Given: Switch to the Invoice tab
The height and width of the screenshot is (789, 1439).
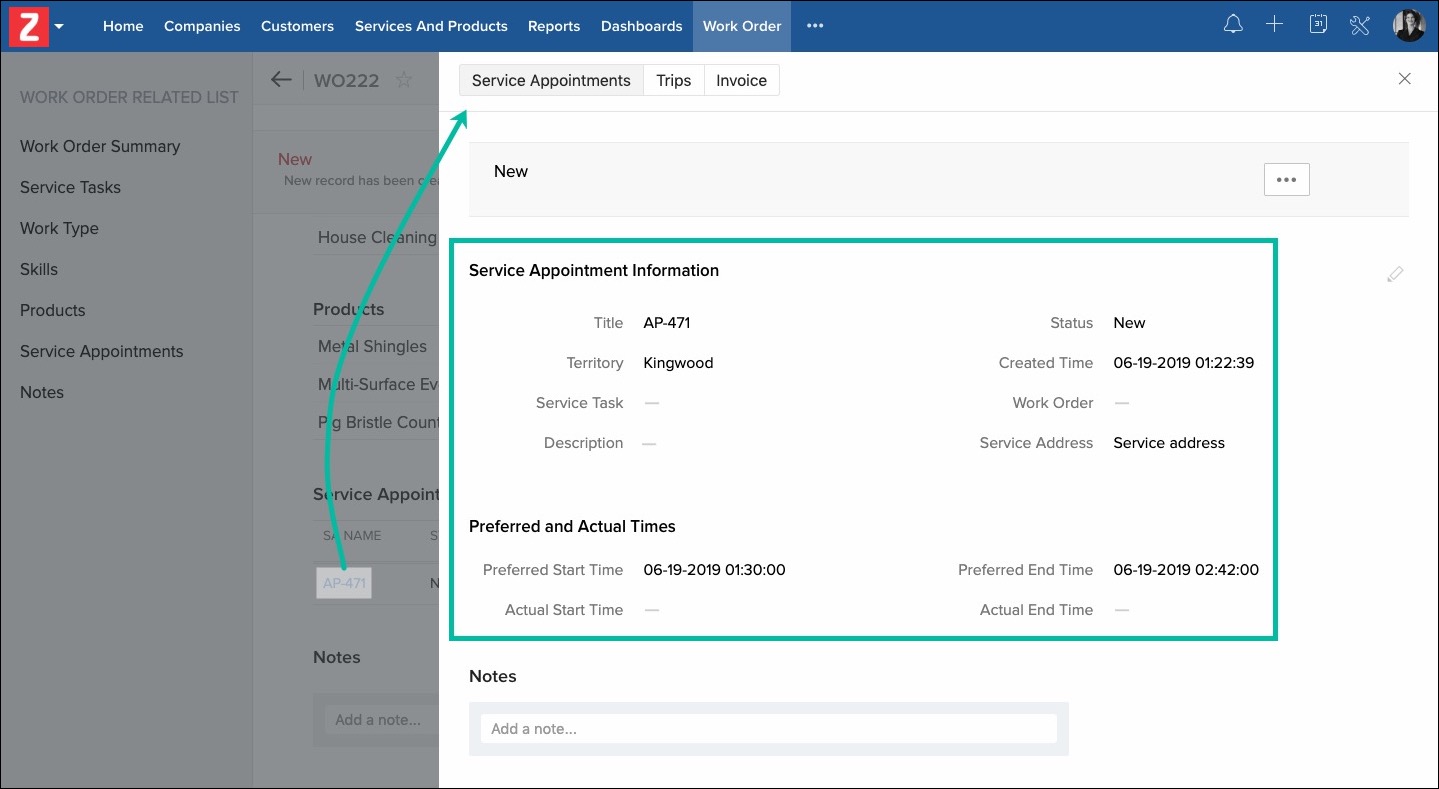Looking at the screenshot, I should (741, 81).
